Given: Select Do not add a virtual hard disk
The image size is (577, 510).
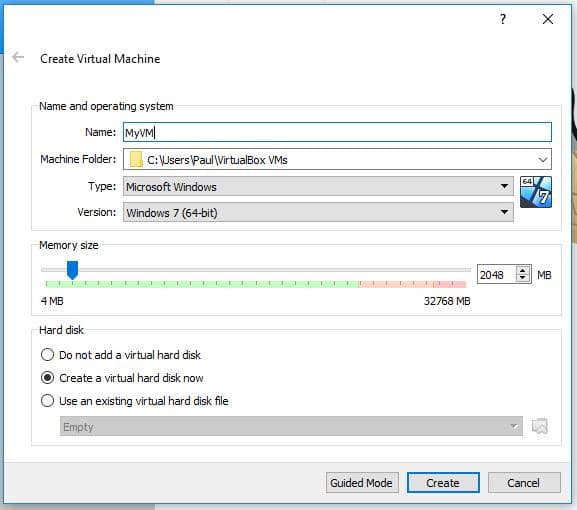Looking at the screenshot, I should tap(121, 355).
